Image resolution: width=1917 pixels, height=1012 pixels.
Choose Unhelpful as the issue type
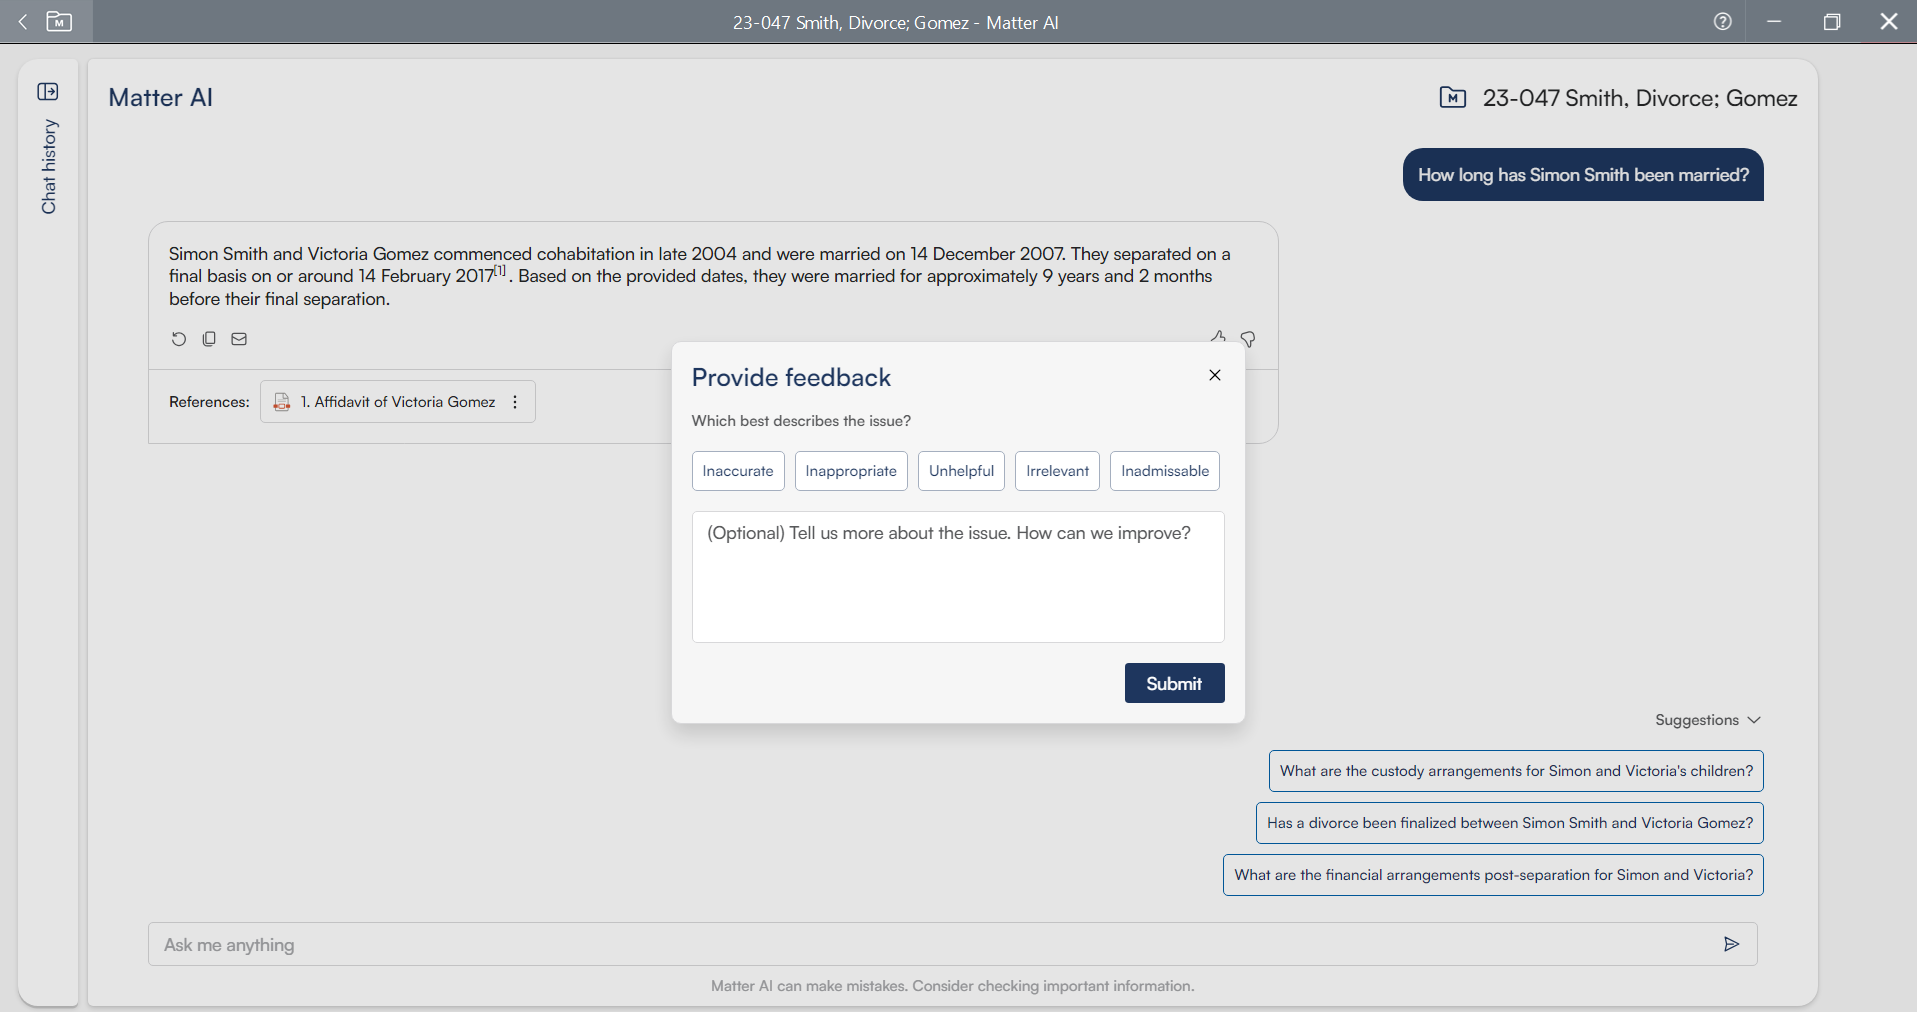tap(961, 471)
